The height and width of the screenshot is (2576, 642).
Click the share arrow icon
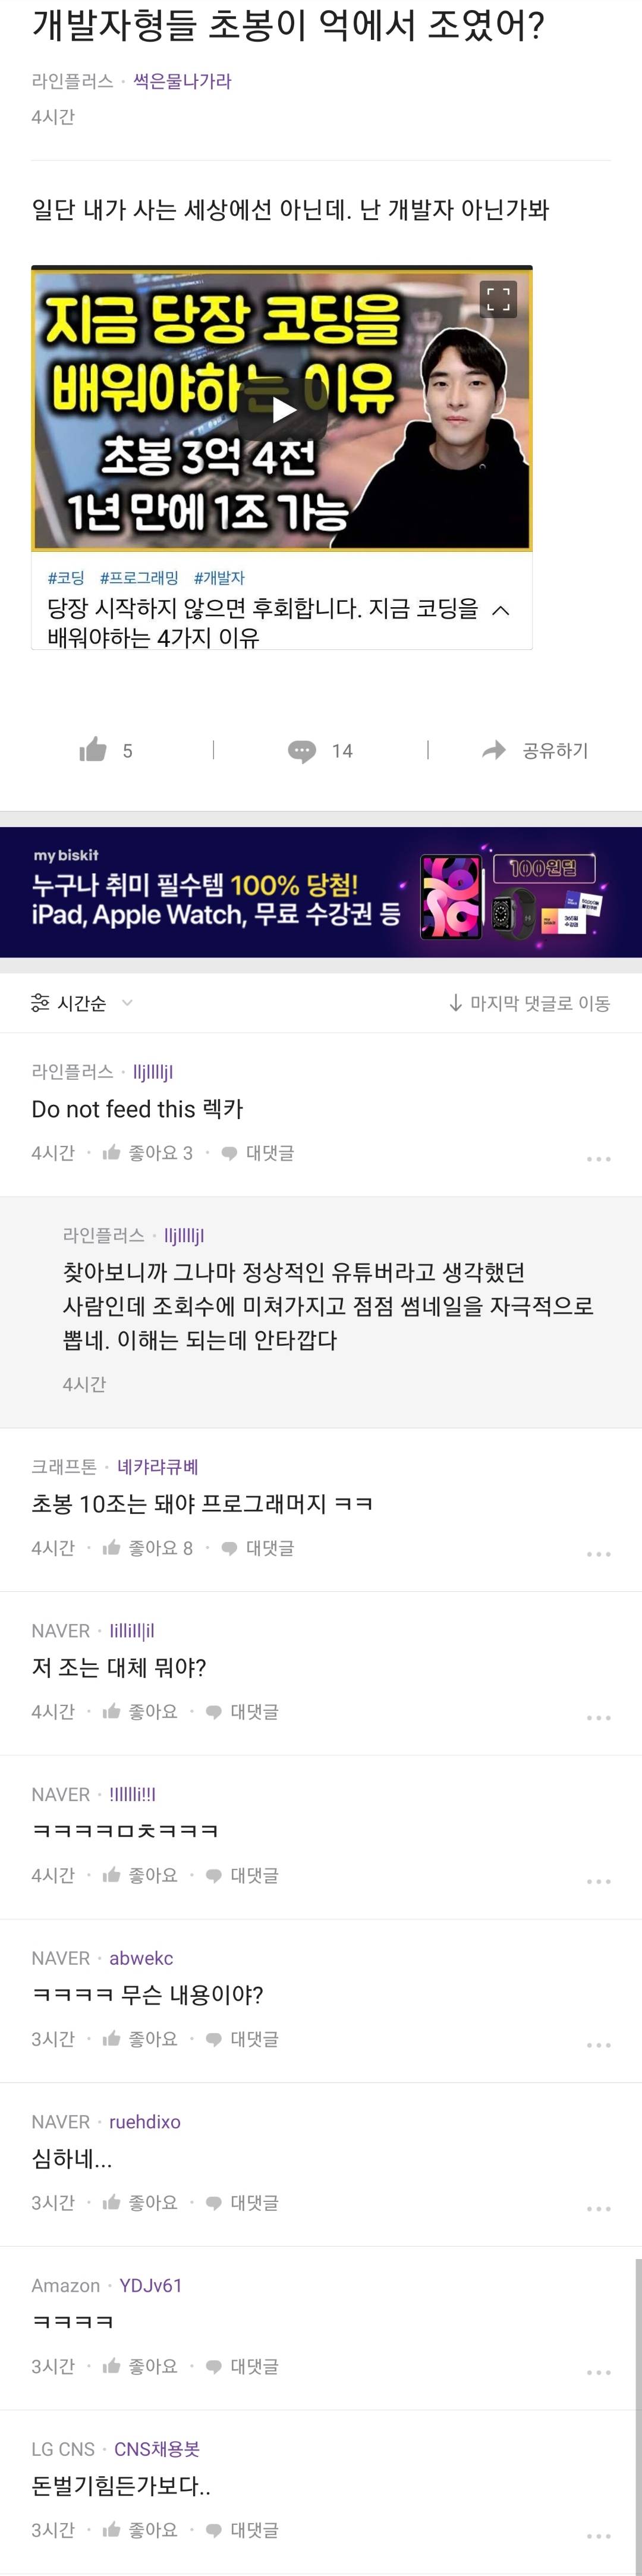494,750
